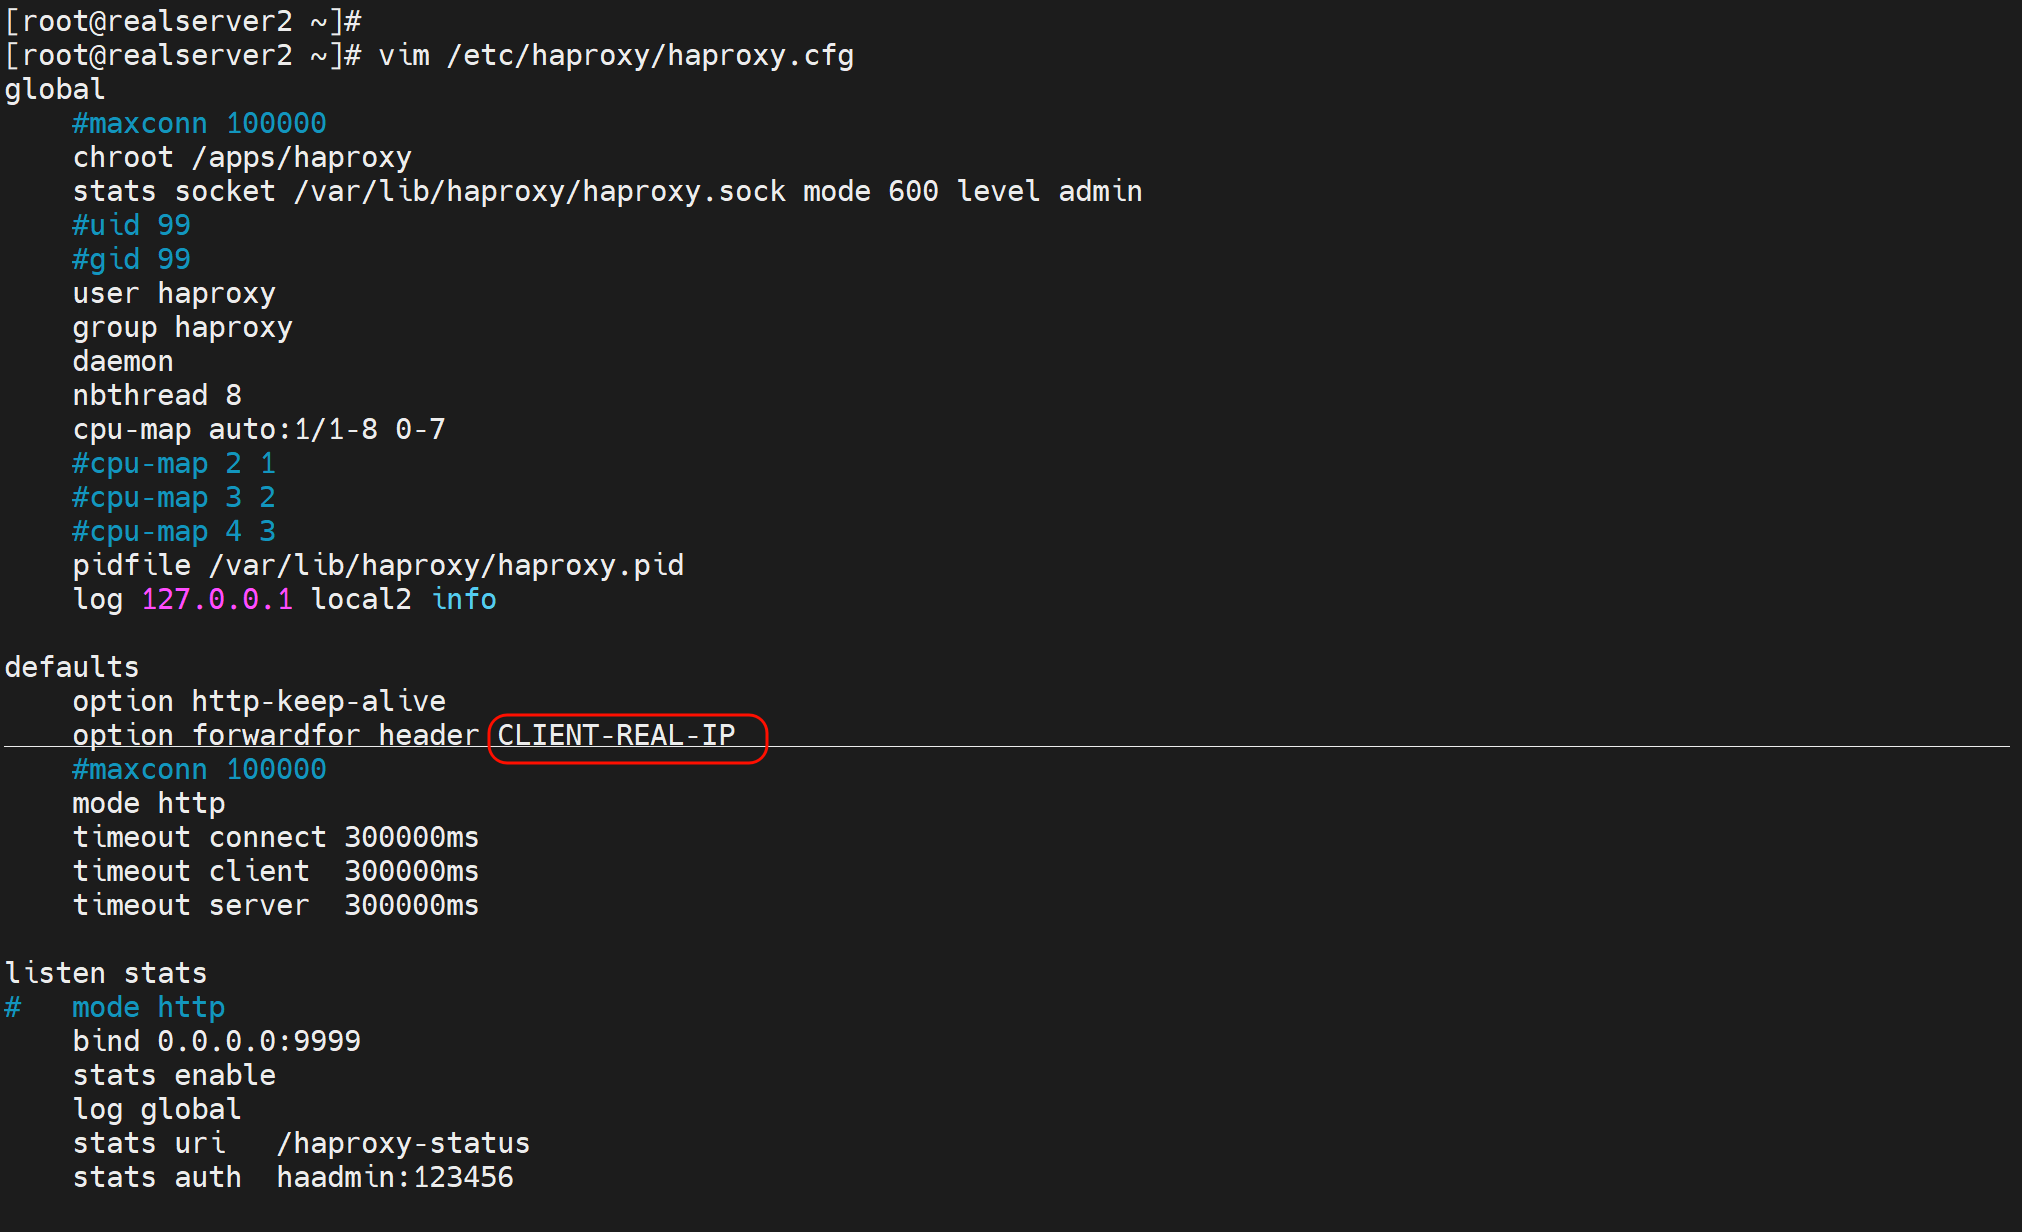Click the listen stats section heading
This screenshot has width=2022, height=1232.
point(106,974)
